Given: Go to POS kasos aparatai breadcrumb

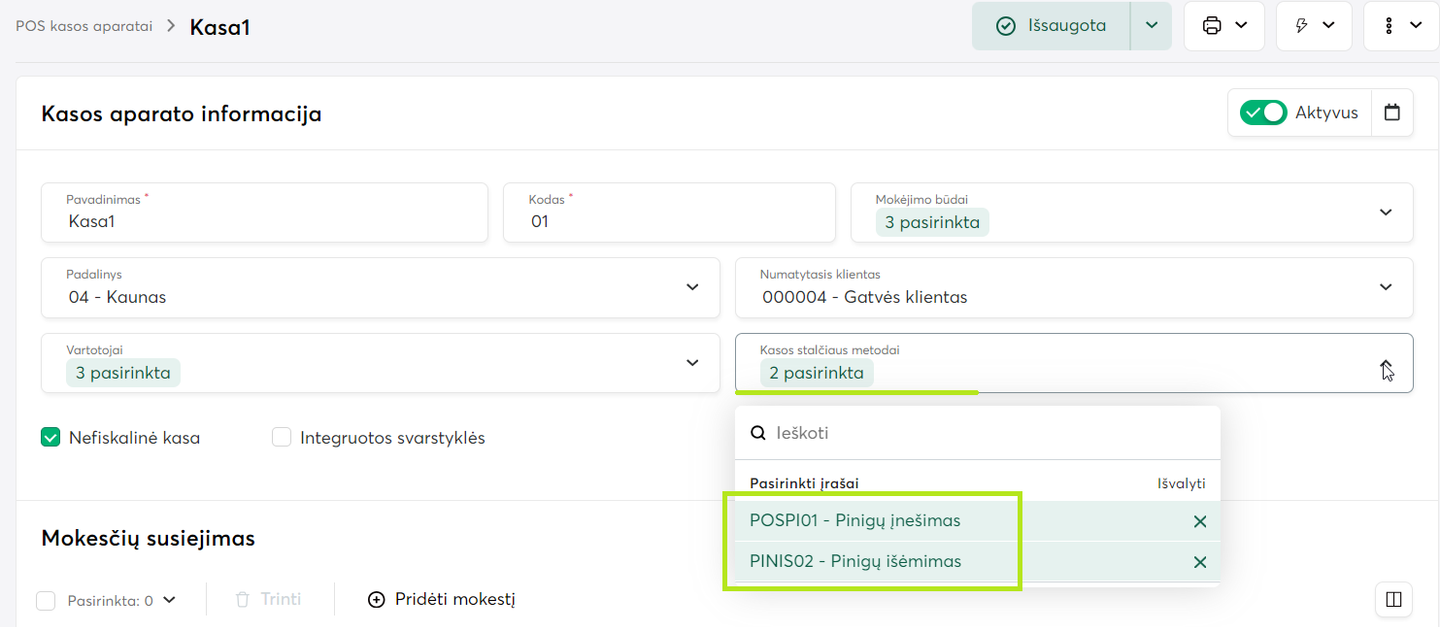Looking at the screenshot, I should 84,26.
